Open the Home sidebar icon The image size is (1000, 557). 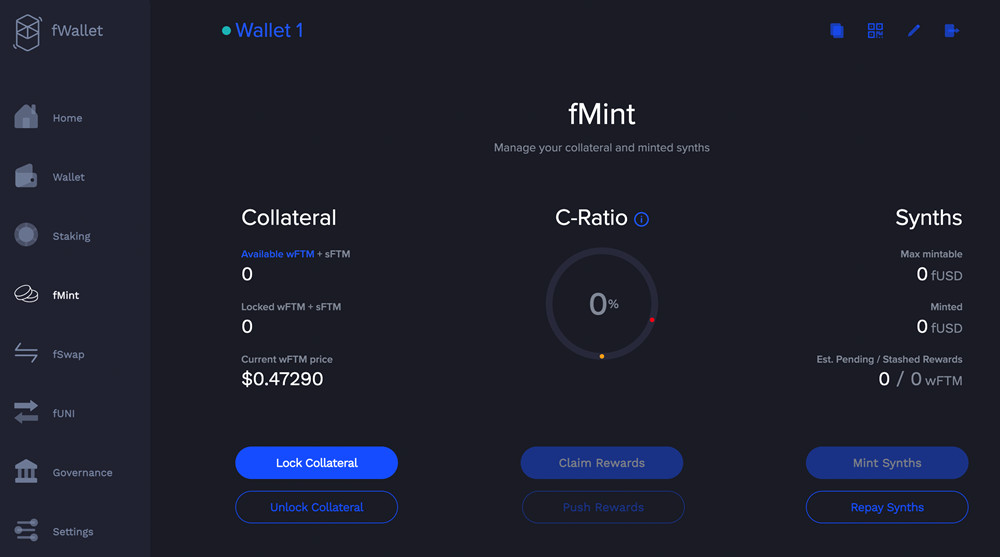(26, 117)
